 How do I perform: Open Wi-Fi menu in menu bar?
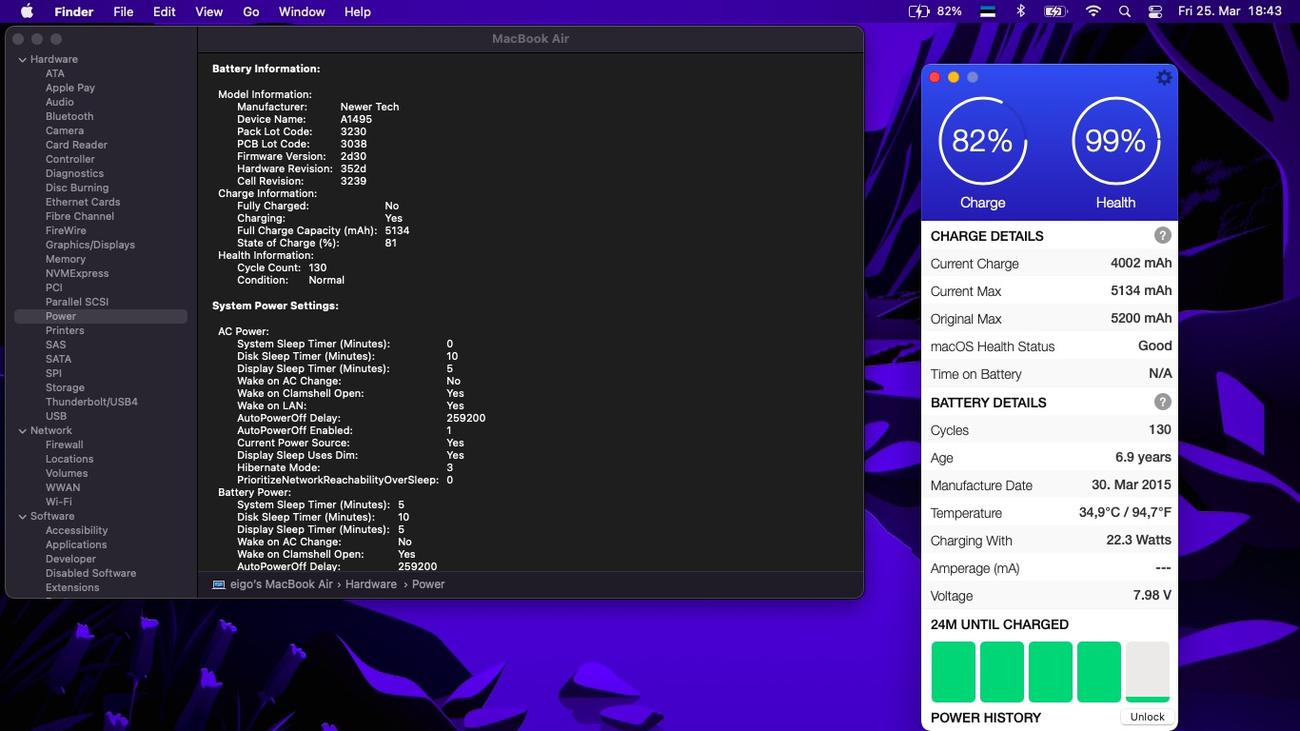click(1093, 12)
